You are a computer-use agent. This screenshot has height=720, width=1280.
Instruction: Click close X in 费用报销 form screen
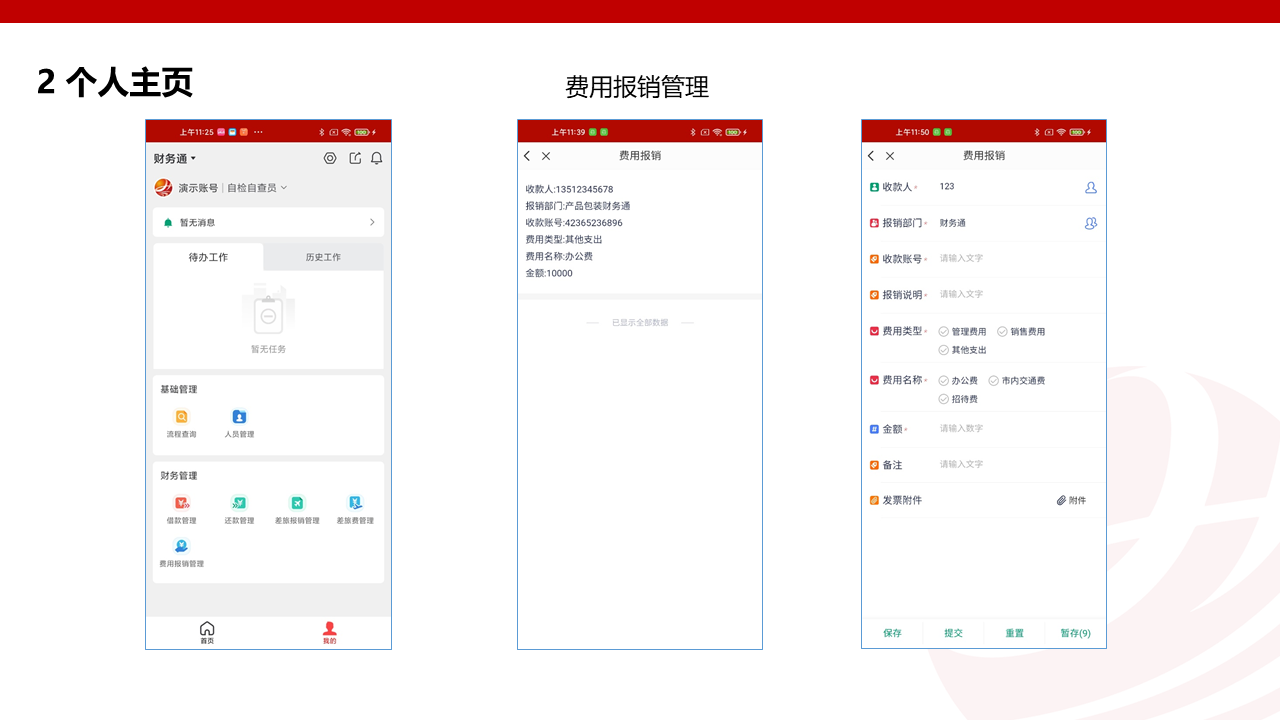tap(890, 156)
